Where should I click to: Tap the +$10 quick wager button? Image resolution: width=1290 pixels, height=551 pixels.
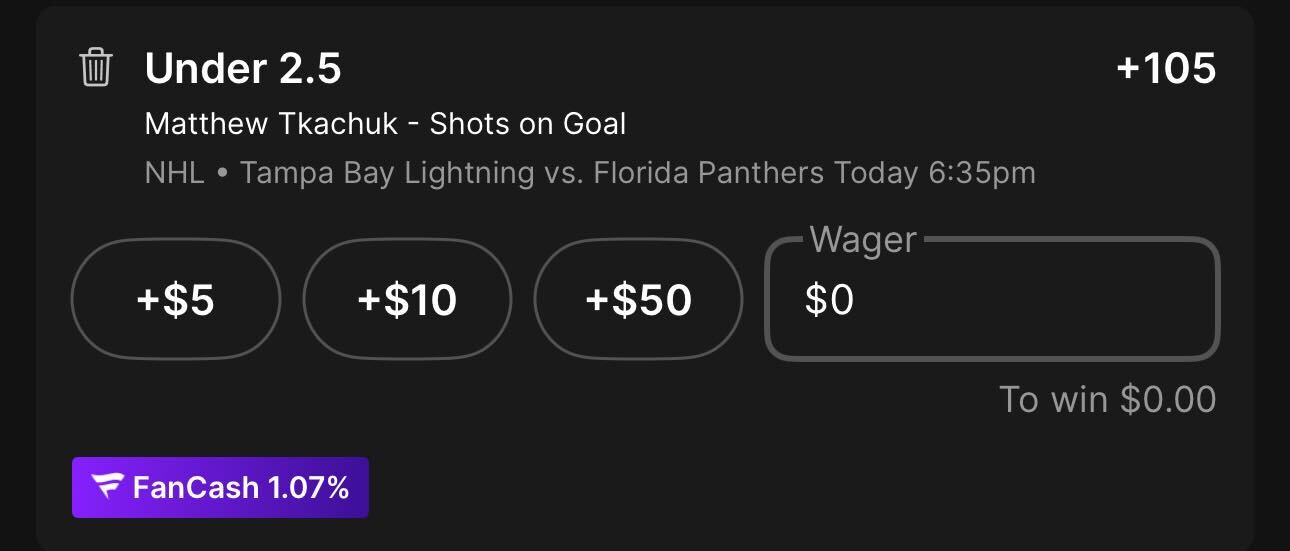pos(407,299)
